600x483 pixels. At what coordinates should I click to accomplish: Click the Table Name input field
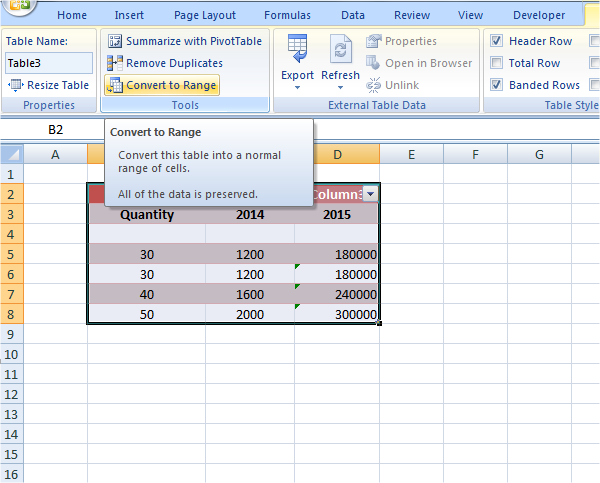click(48, 62)
